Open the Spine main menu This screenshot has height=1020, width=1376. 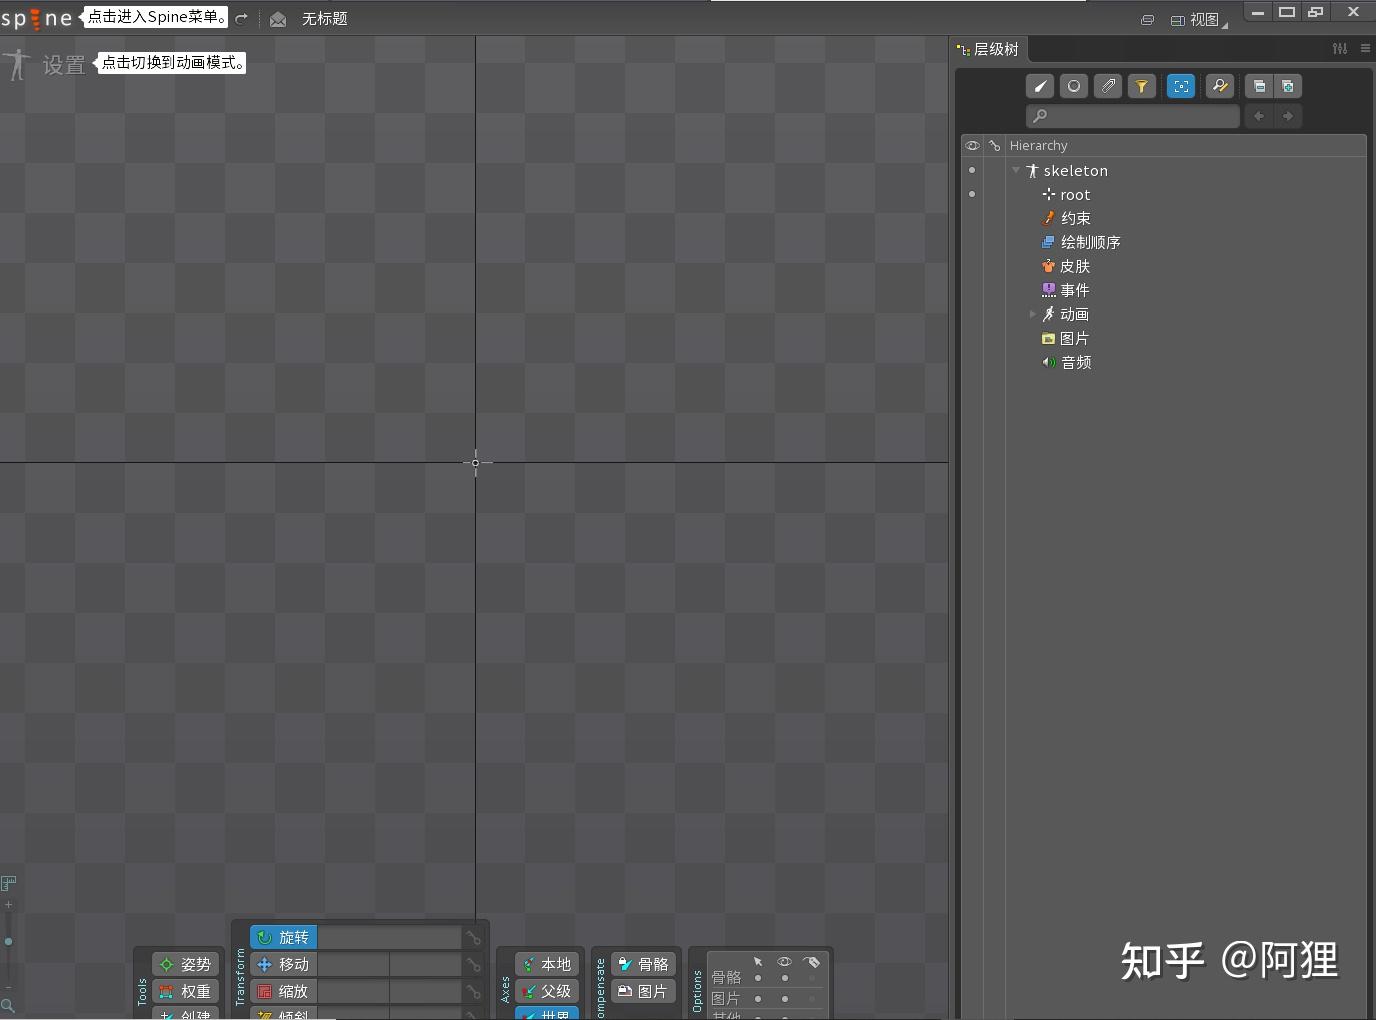[x=37, y=17]
